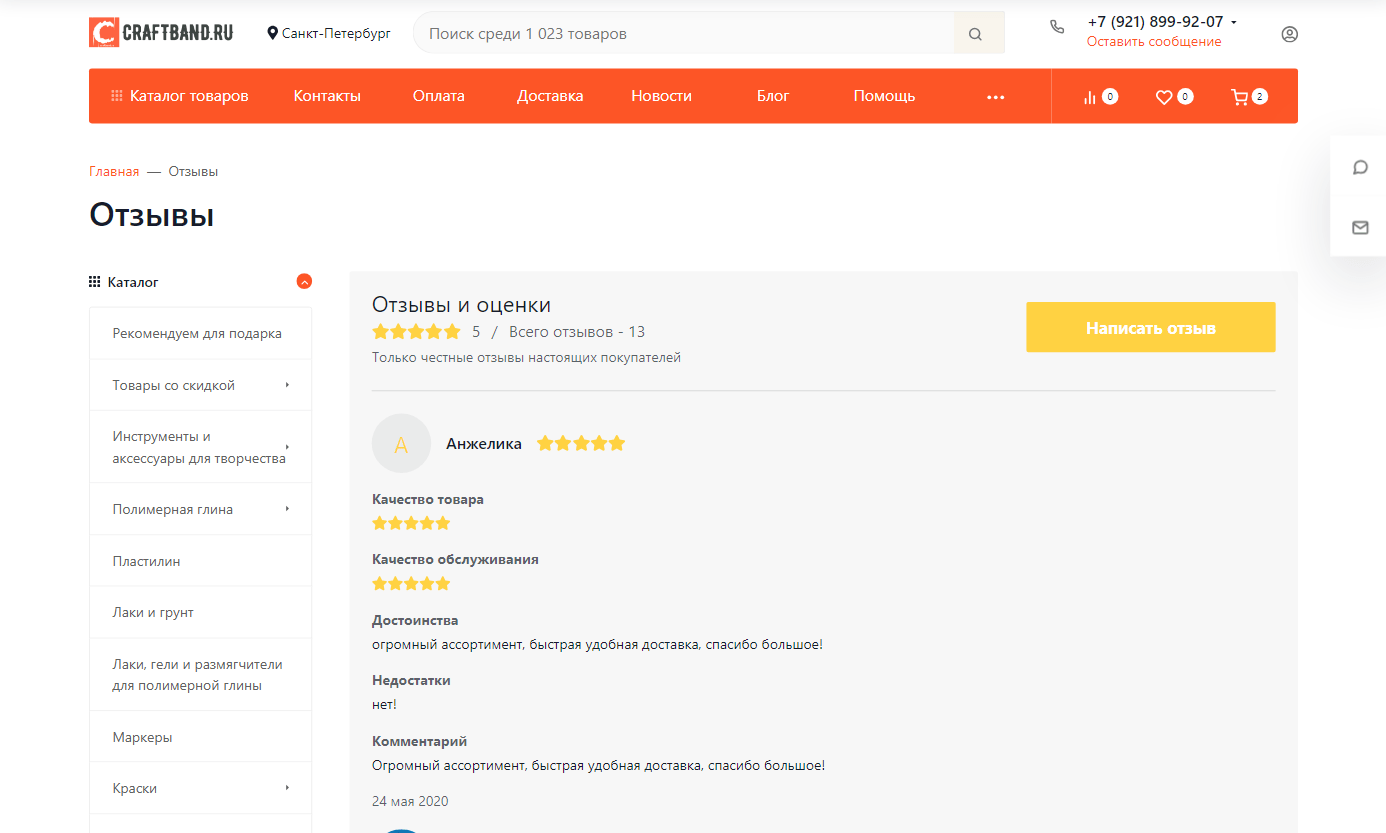Expand Полимерная глина submenu arrow
Screen dimensions: 1386x833
[287, 509]
